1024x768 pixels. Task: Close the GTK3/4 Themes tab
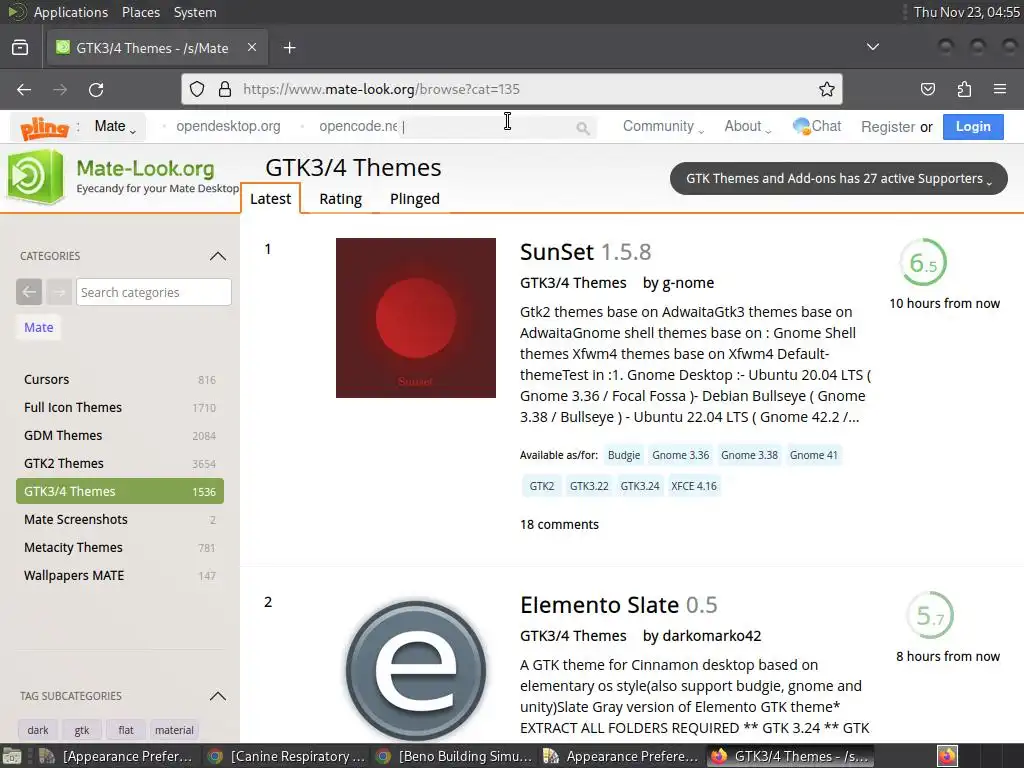[x=252, y=47]
